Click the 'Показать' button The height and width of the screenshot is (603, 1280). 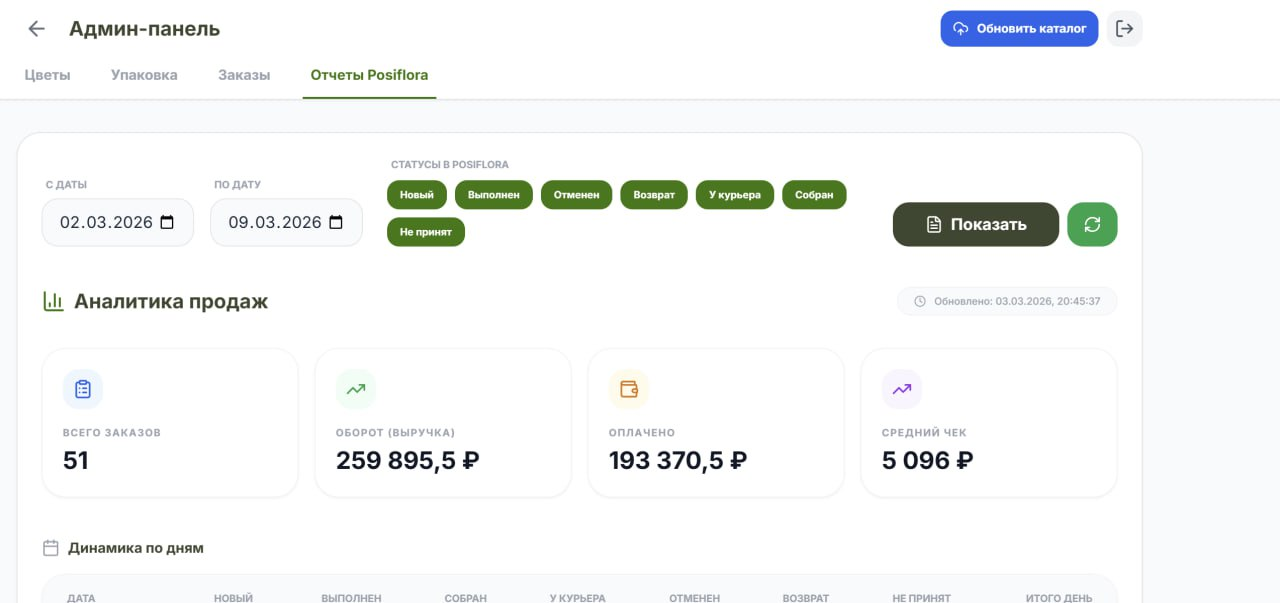(x=976, y=224)
